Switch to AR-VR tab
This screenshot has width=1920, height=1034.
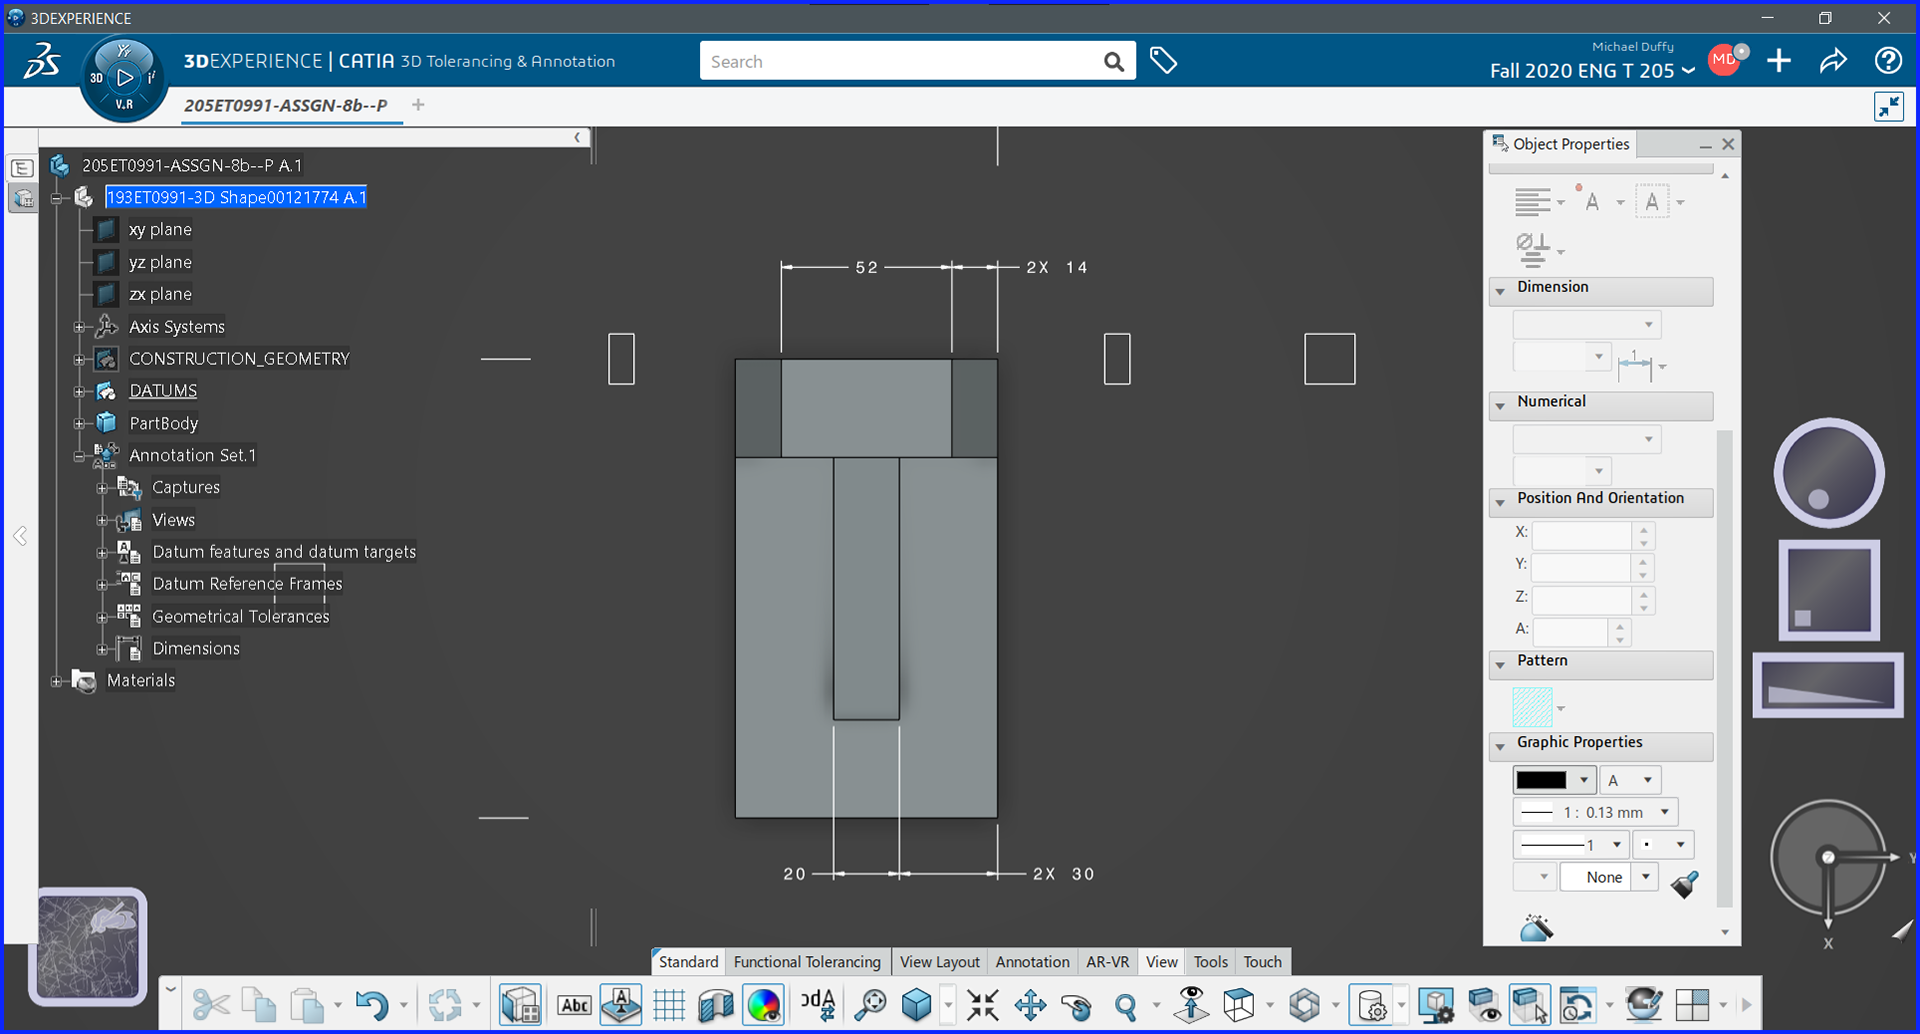pos(1108,962)
